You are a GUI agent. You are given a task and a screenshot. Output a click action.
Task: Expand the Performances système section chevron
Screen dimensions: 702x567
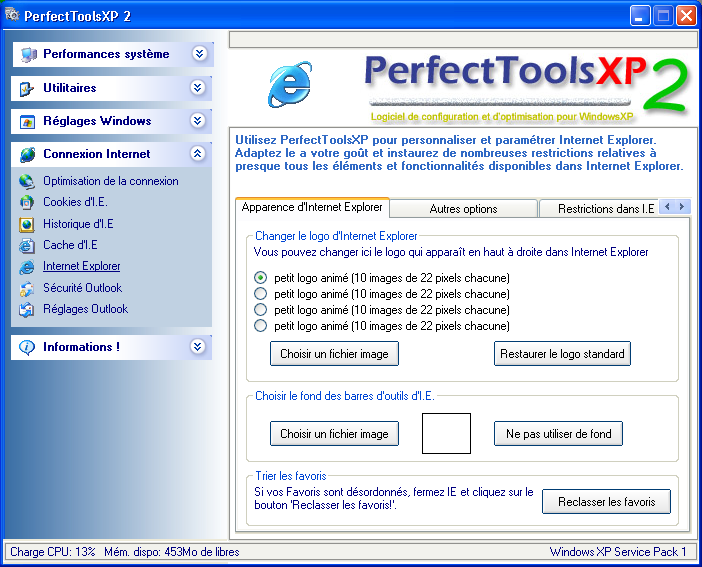(x=199, y=54)
